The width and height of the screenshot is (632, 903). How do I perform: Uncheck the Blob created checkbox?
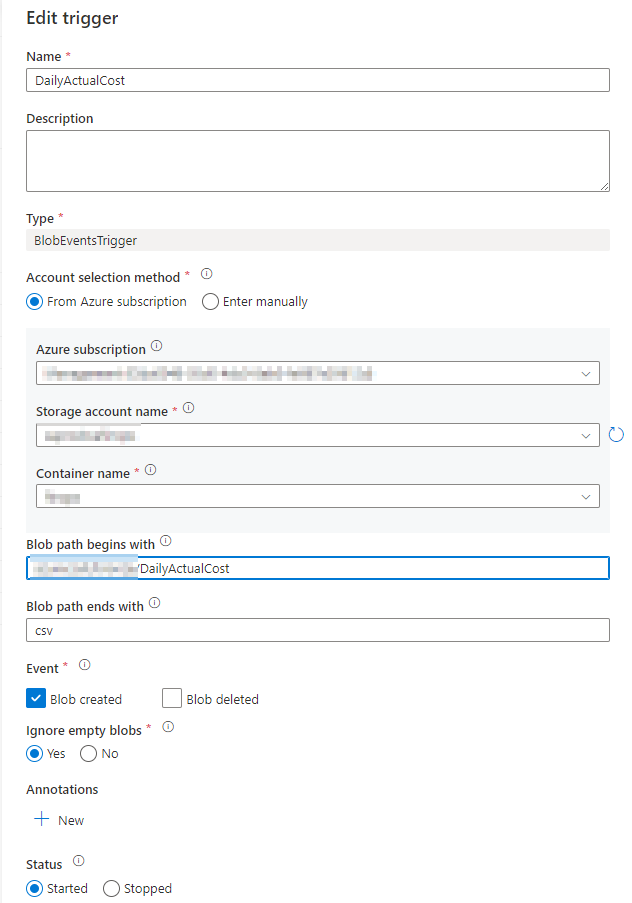coord(35,699)
